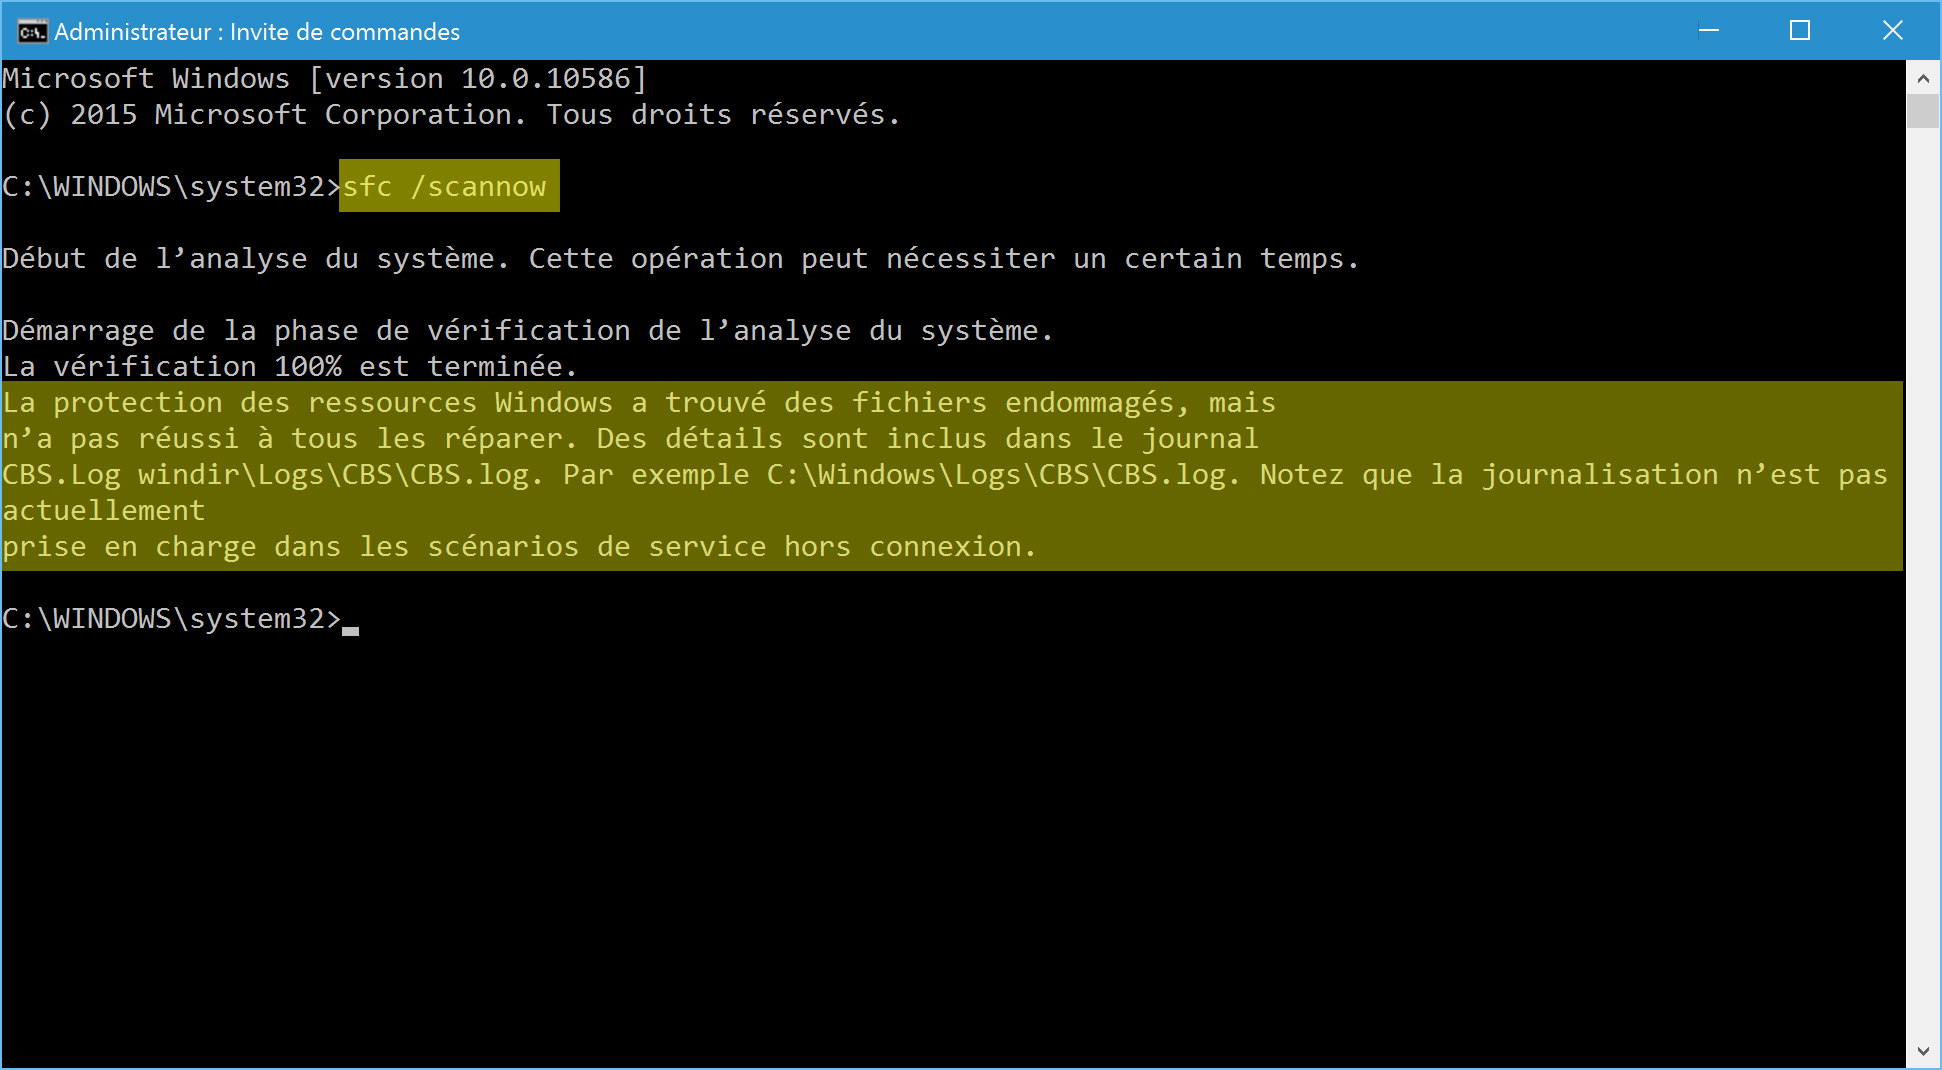Click the 'Démarrage de la phase de vérification' line

click(x=527, y=330)
